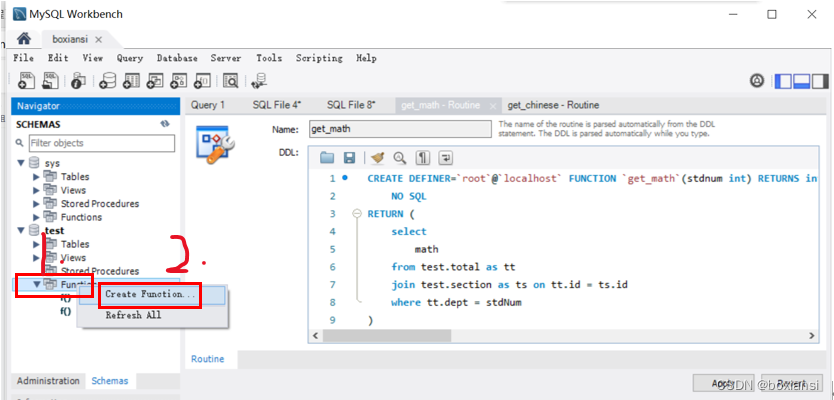Image resolution: width=834 pixels, height=400 pixels.
Task: Expand Functions under sys schema
Action: tap(36, 217)
